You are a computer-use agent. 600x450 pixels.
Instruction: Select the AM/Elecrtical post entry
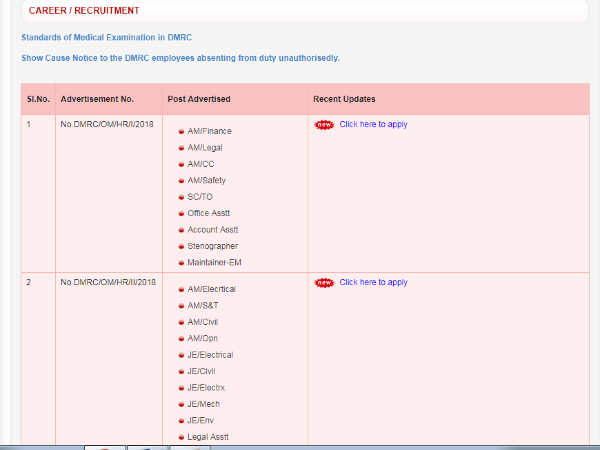[212, 289]
